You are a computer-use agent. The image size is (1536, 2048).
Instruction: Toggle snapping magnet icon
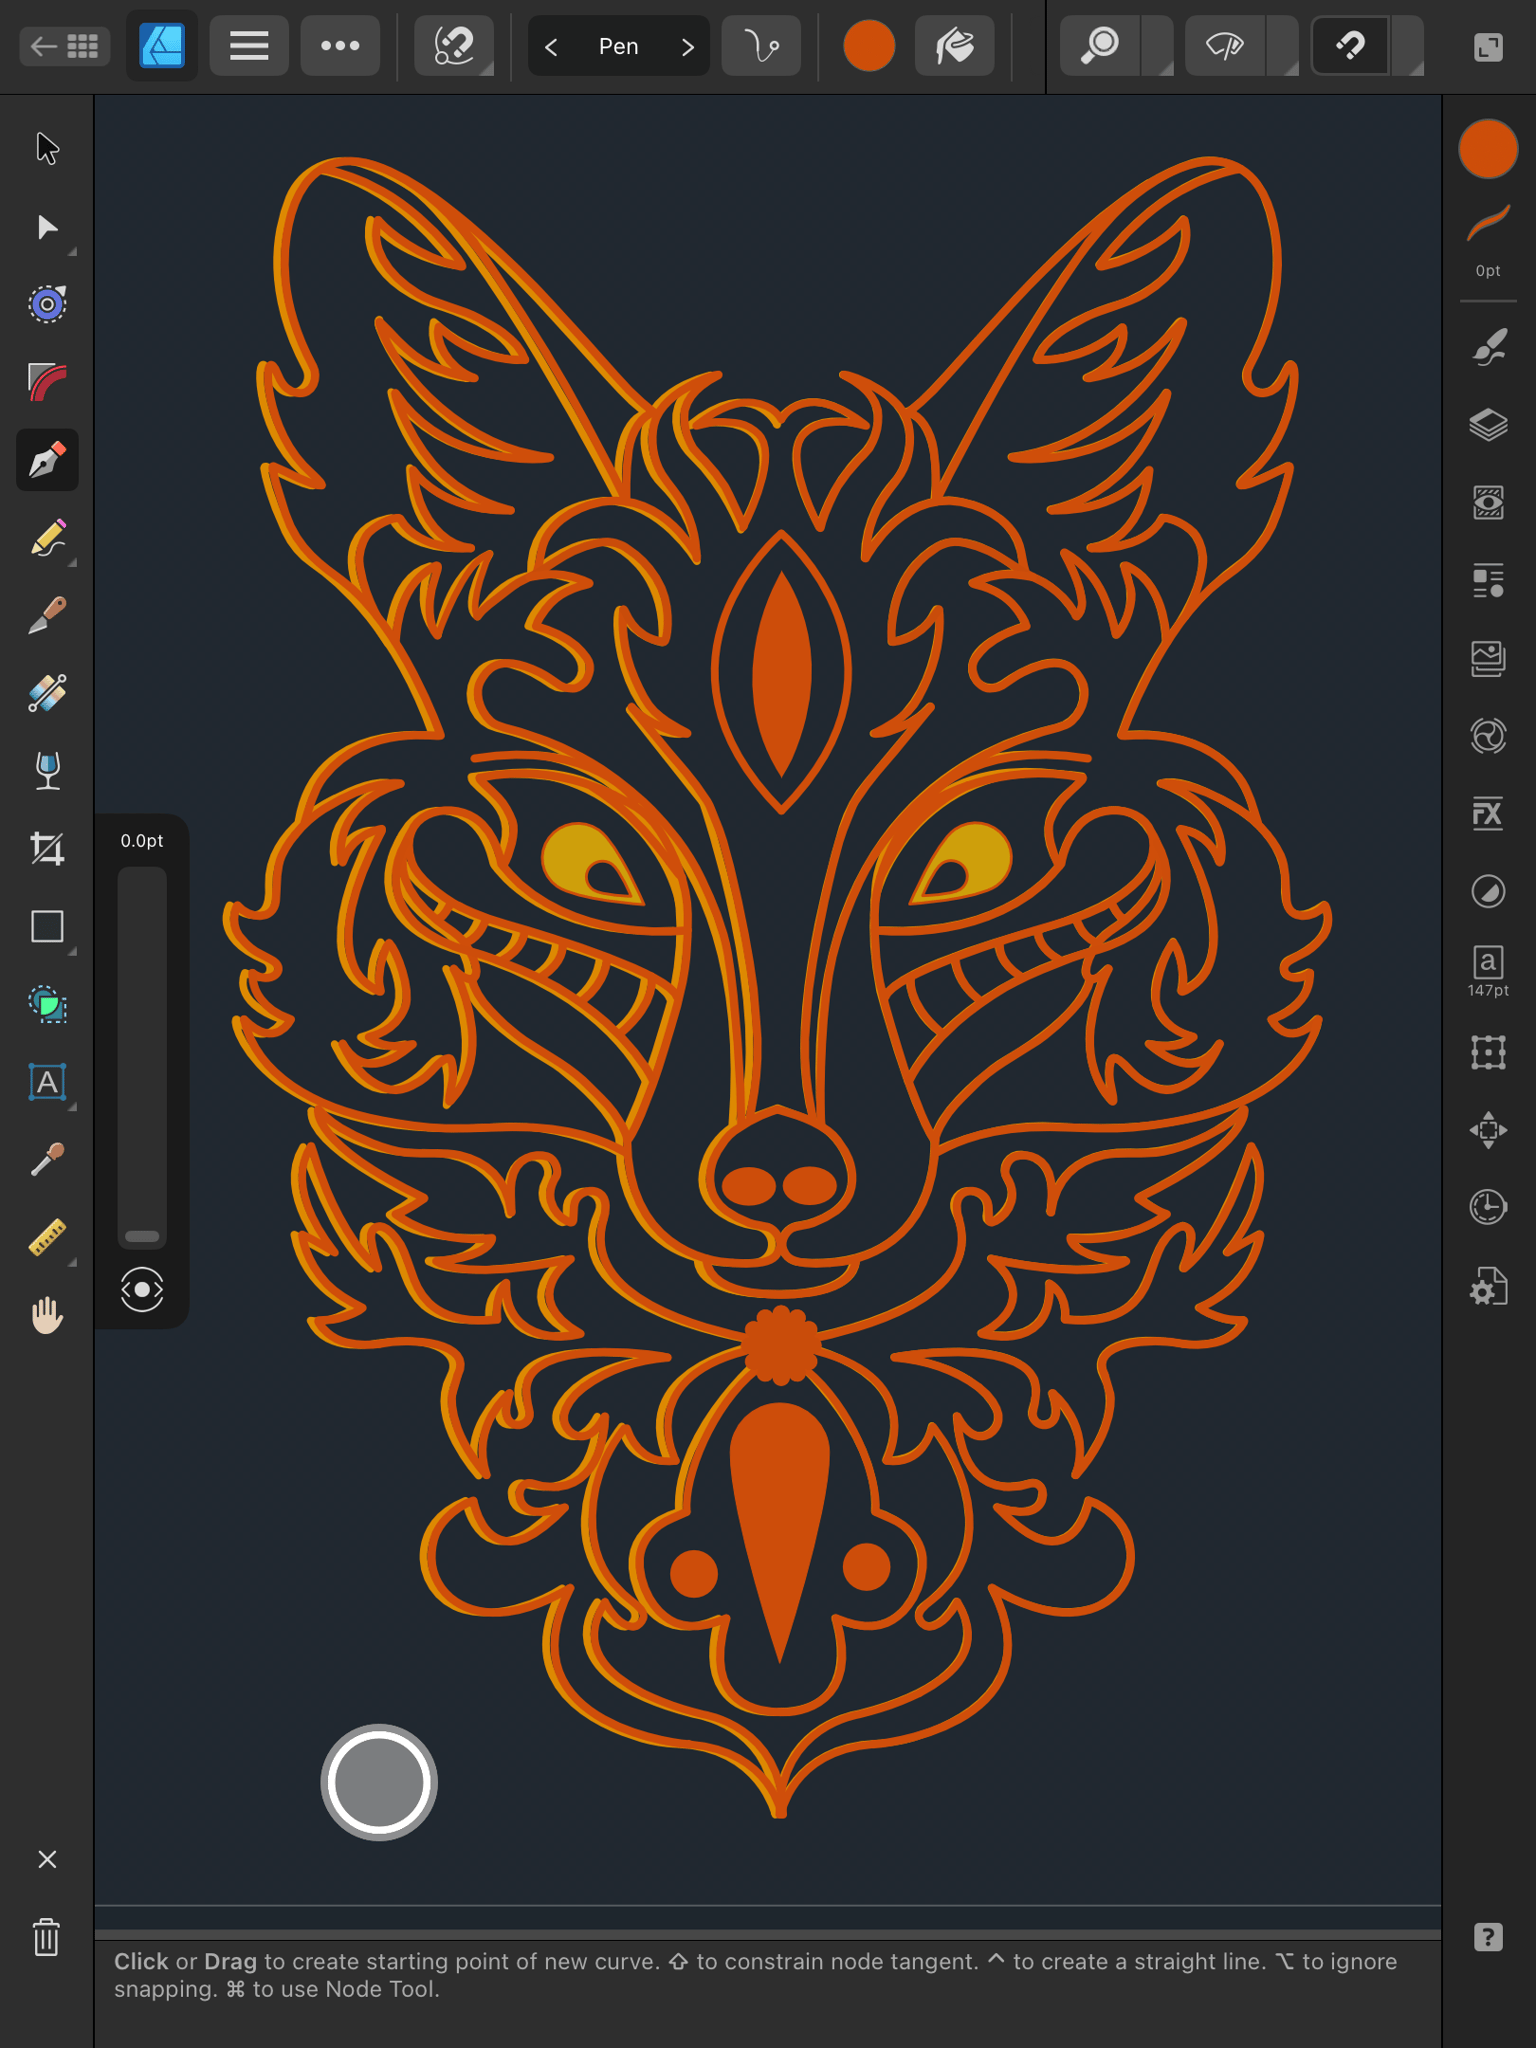tap(1350, 46)
